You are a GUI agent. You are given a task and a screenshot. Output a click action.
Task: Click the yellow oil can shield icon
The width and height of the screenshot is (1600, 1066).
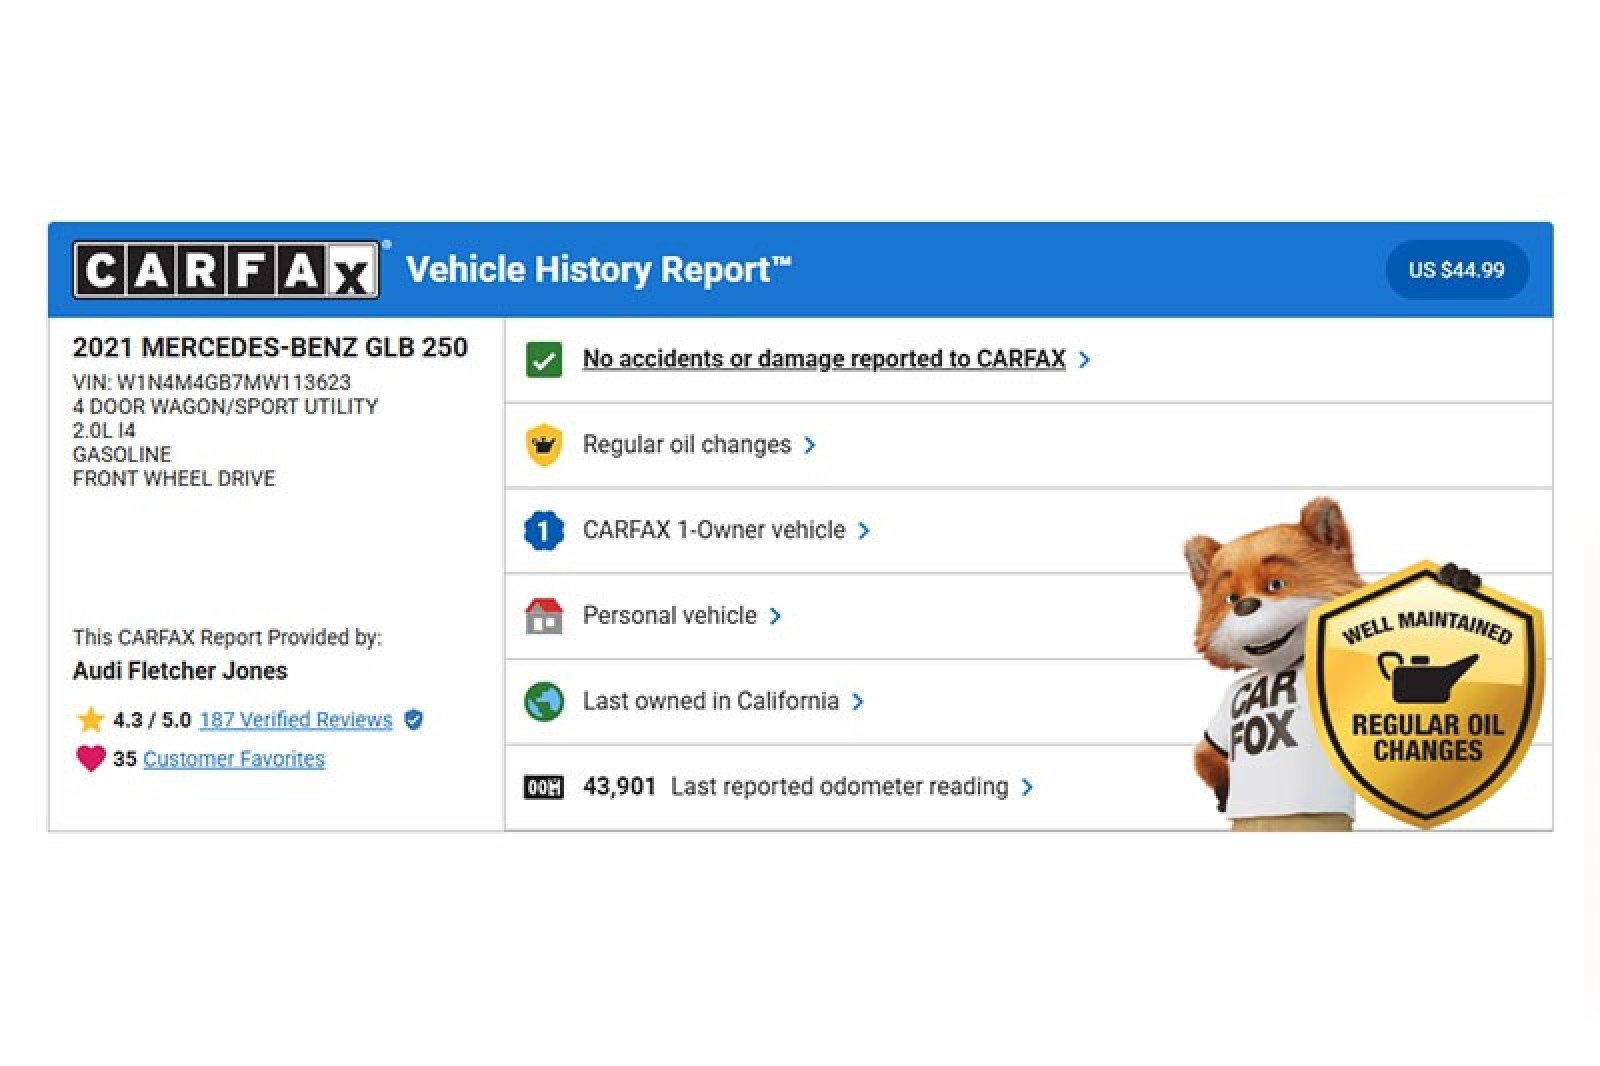(x=544, y=445)
